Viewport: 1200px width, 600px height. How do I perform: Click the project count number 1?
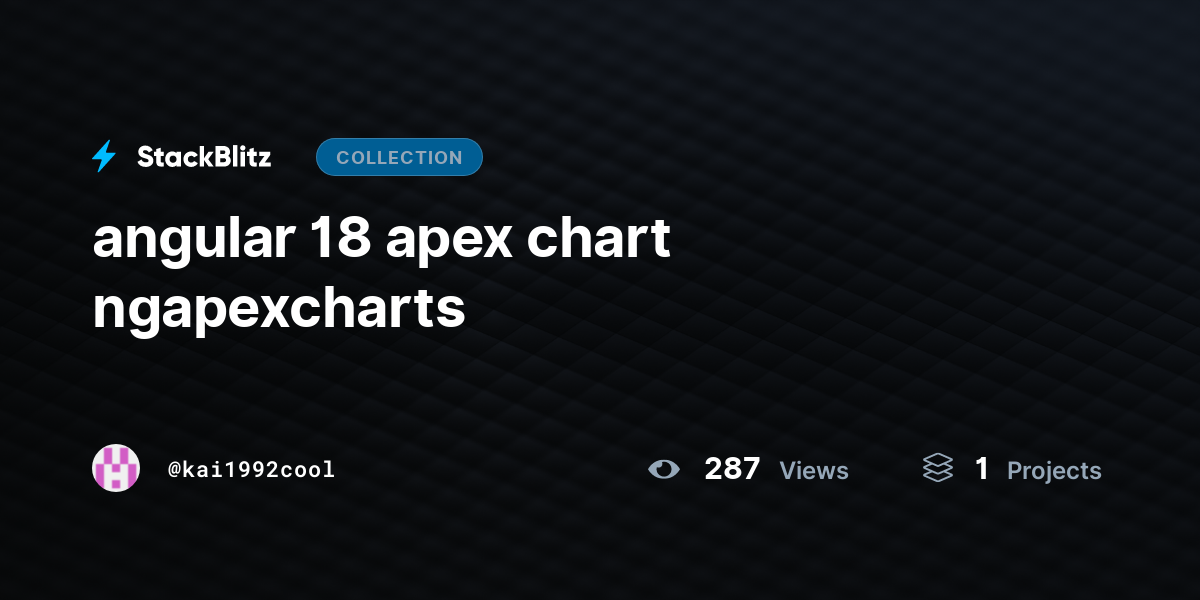982,469
